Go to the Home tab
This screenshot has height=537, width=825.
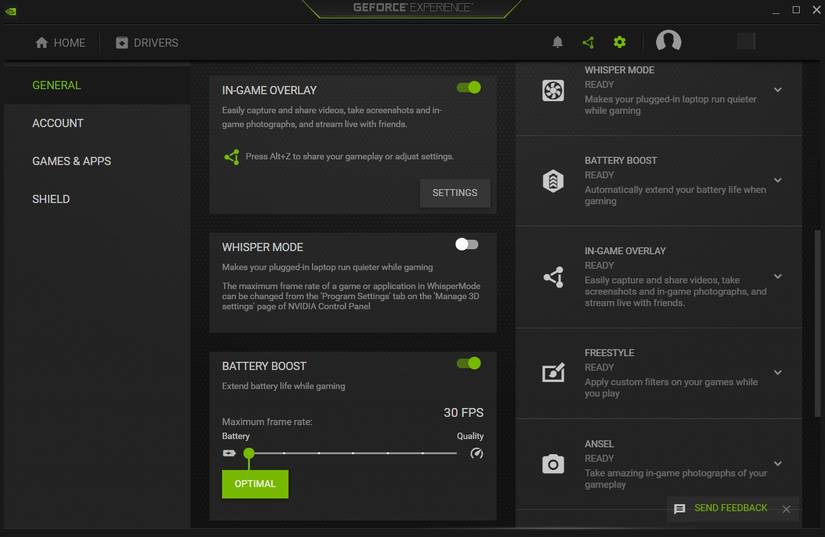tap(60, 43)
